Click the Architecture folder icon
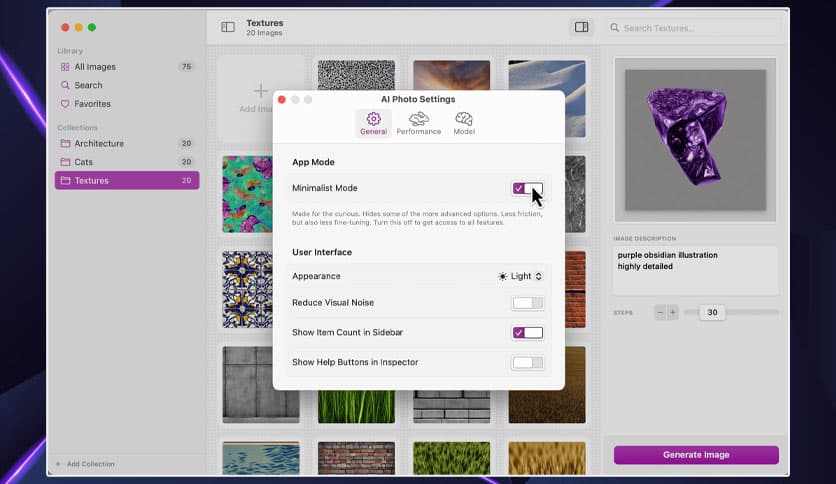This screenshot has height=484, width=836. tap(65, 143)
